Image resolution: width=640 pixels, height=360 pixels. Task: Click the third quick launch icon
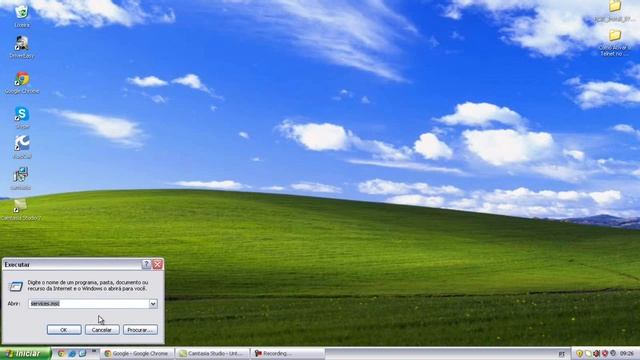click(82, 353)
